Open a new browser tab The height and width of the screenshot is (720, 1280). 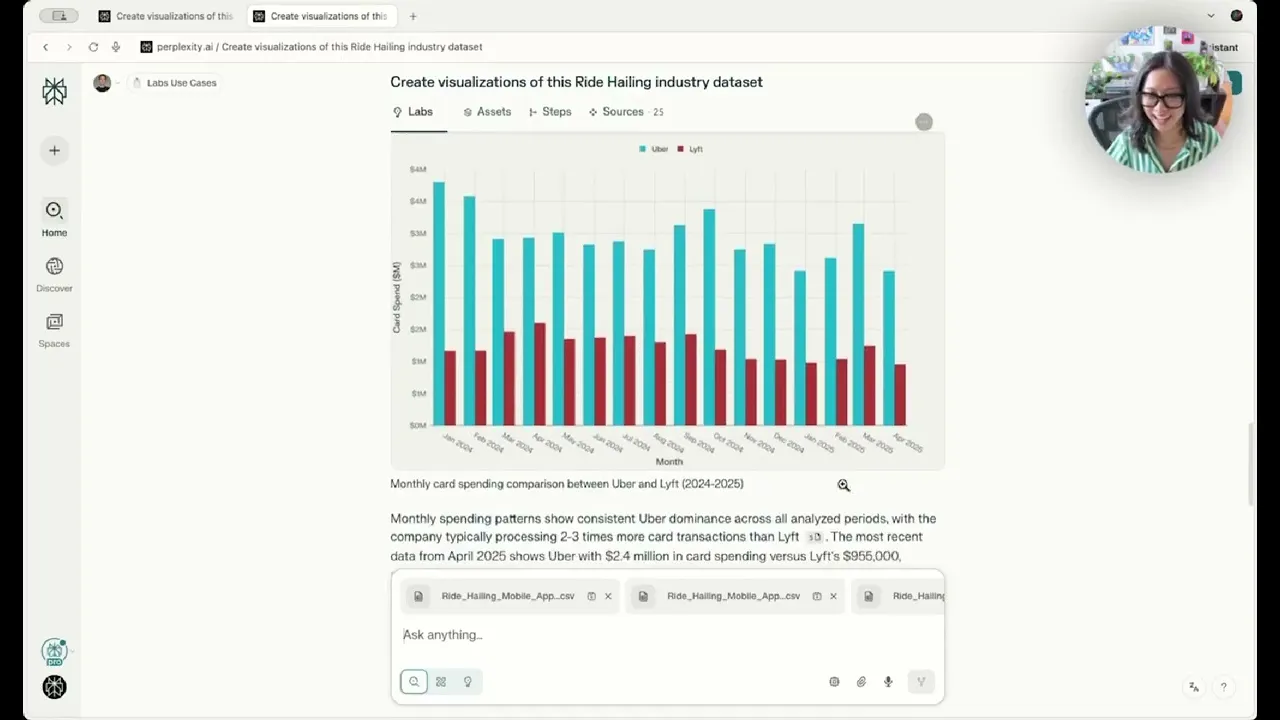tap(413, 16)
